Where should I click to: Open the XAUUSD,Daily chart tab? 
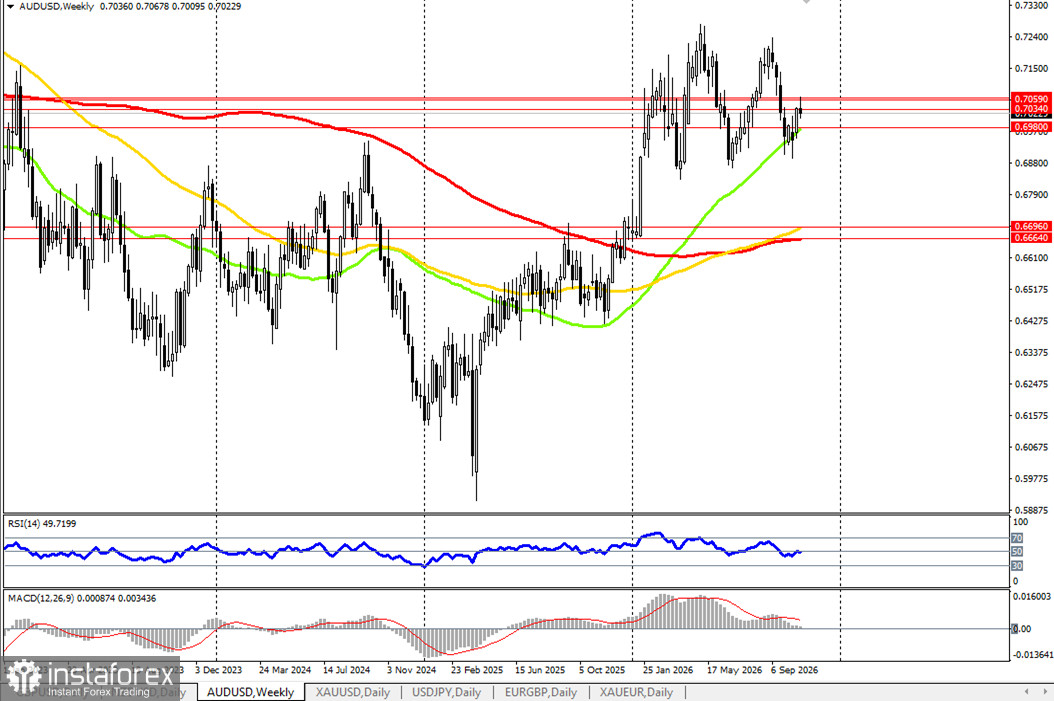(x=353, y=692)
